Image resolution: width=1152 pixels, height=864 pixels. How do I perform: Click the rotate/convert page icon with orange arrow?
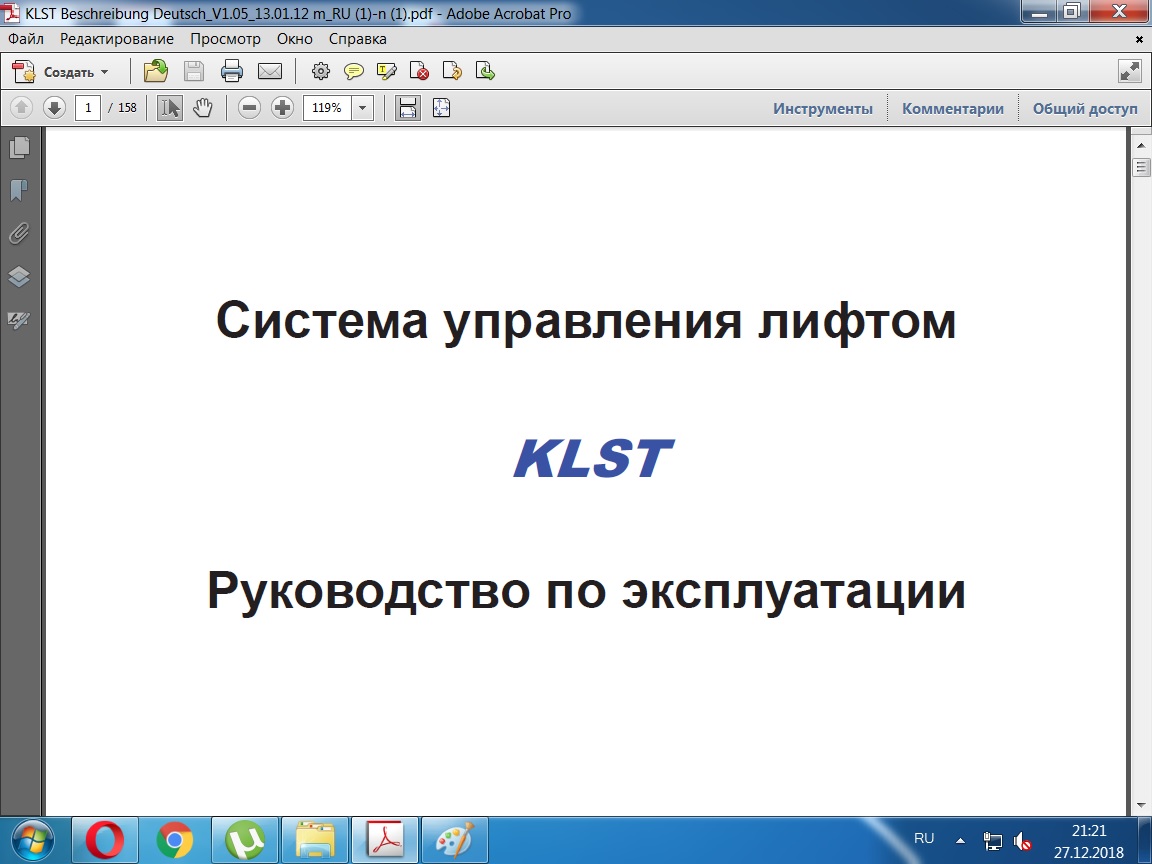452,71
